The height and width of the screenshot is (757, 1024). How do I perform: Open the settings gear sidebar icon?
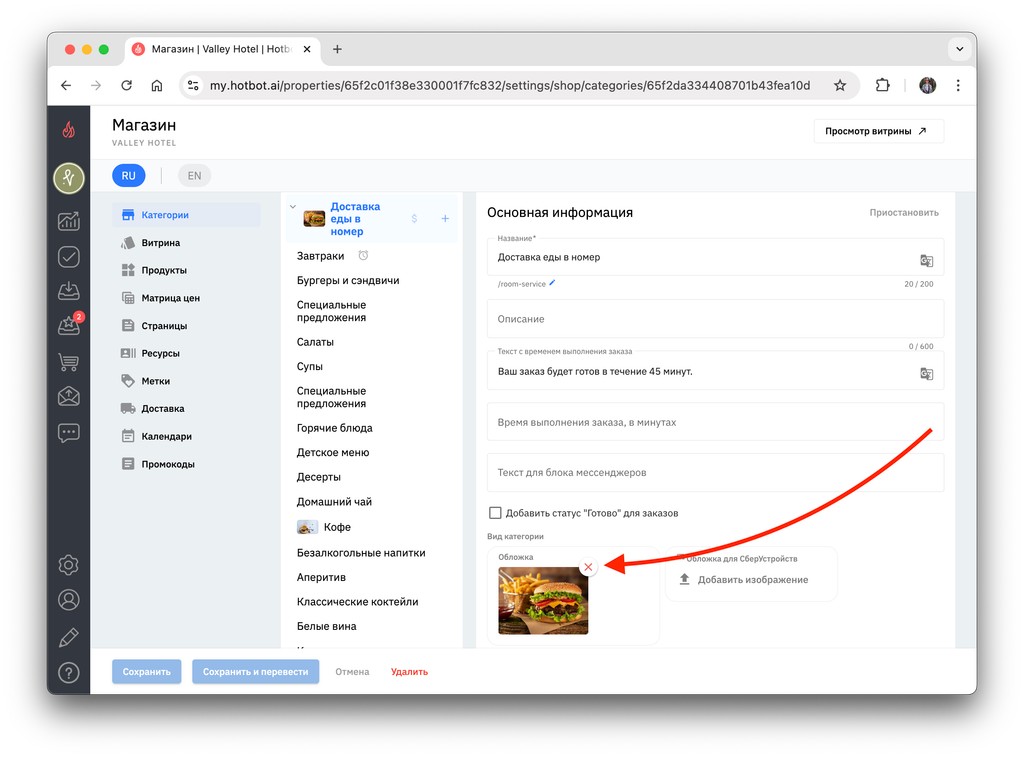tap(69, 565)
